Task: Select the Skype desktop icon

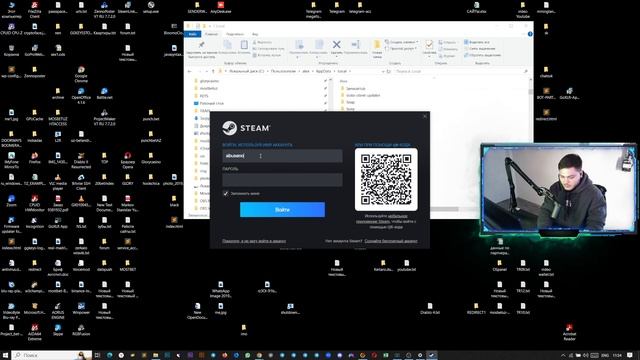Action: (x=58, y=330)
